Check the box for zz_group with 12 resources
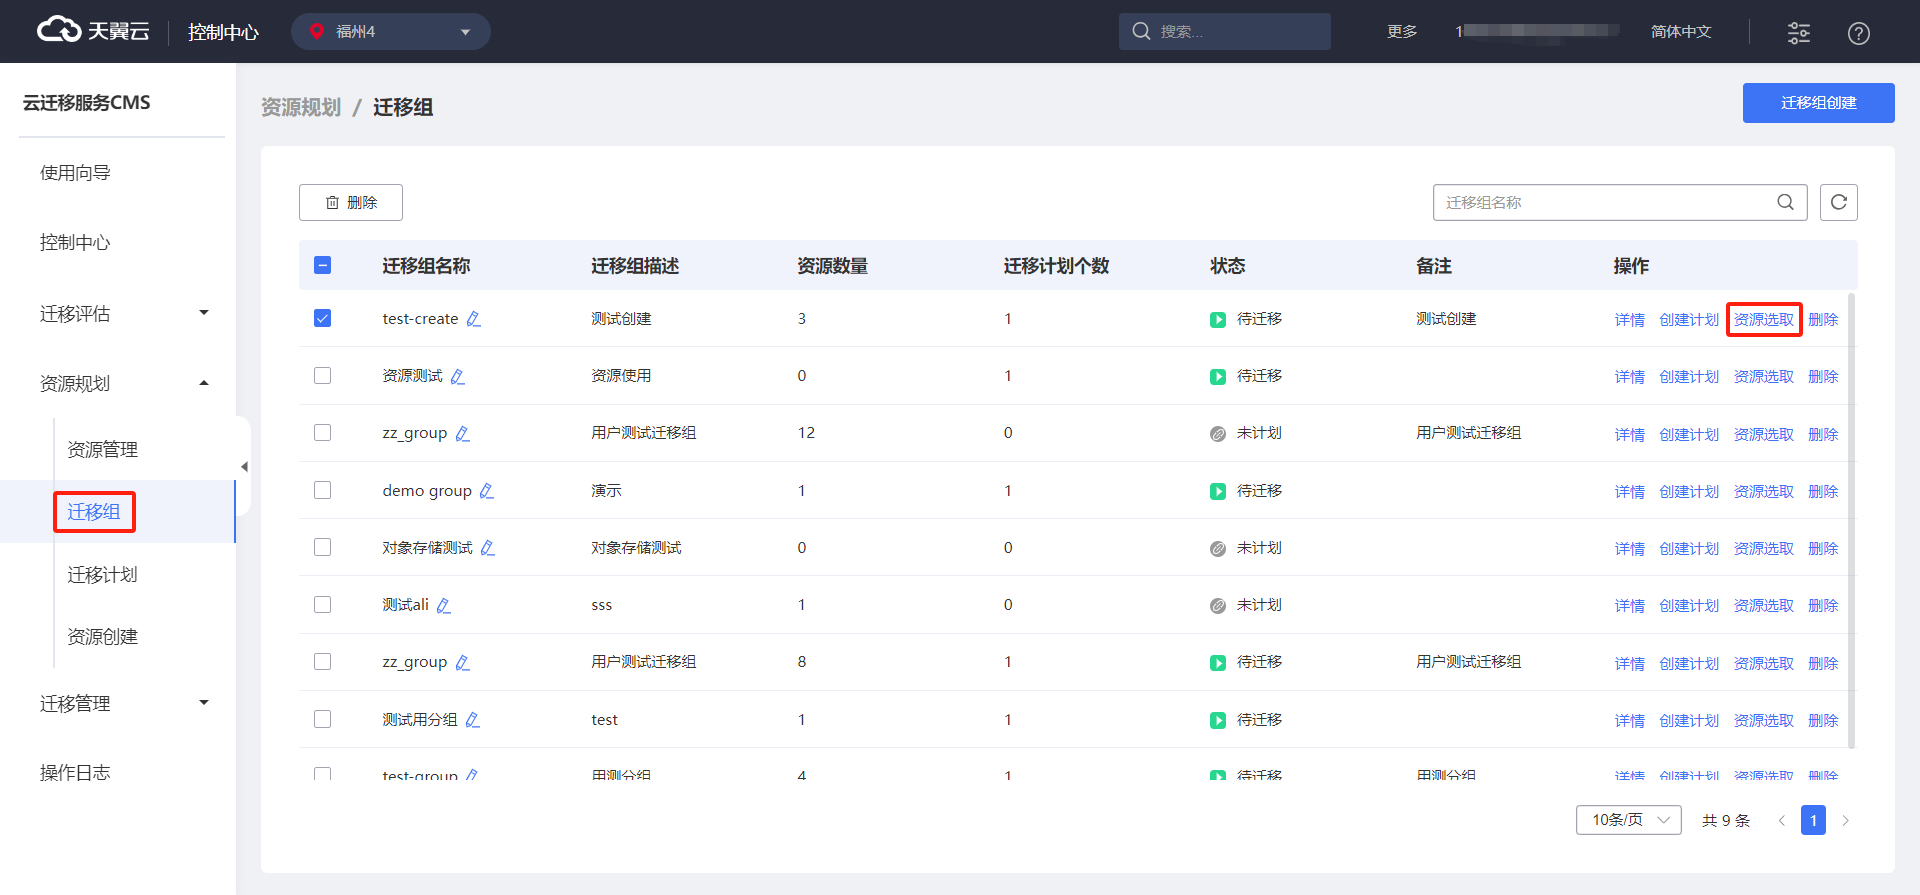This screenshot has width=1920, height=895. click(x=322, y=432)
